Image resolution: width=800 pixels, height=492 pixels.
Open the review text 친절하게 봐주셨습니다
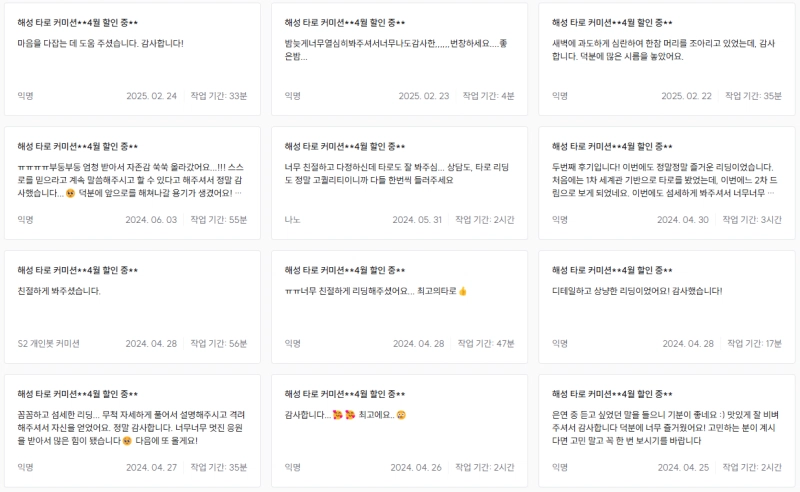point(60,291)
